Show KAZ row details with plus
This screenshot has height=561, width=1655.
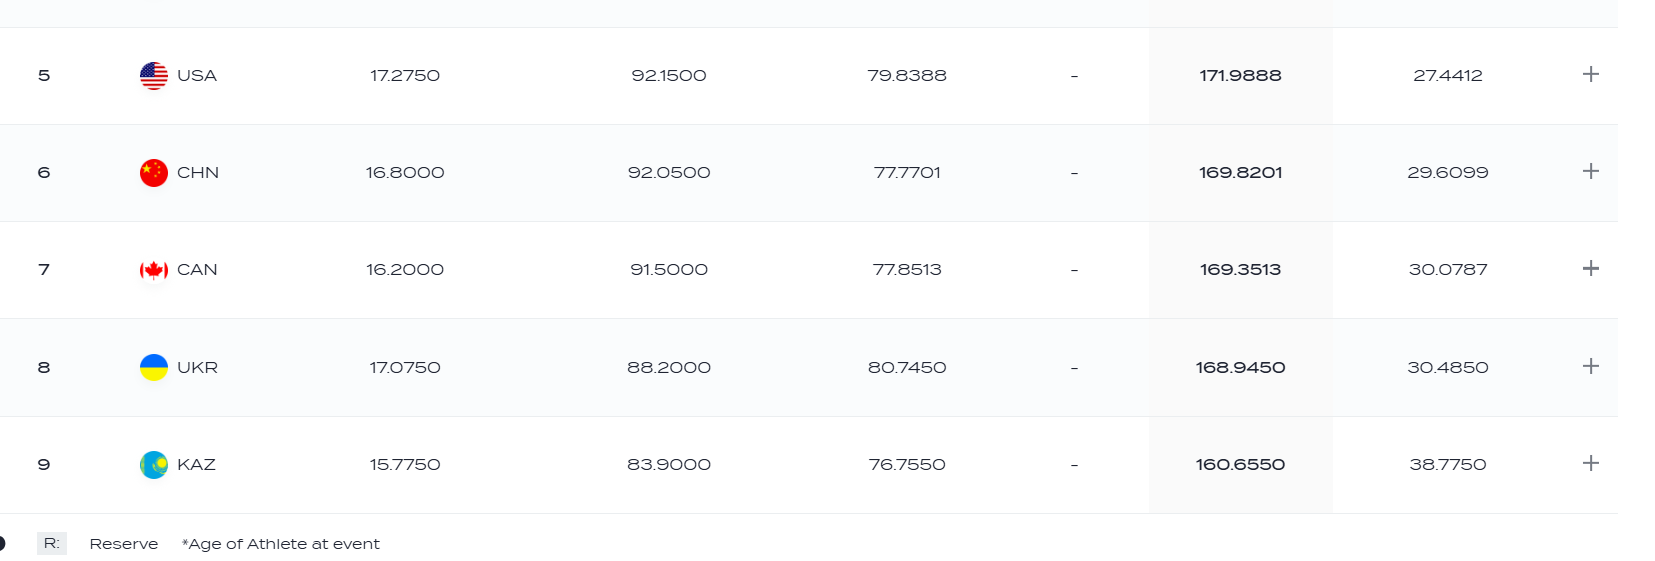pyautogui.click(x=1590, y=463)
